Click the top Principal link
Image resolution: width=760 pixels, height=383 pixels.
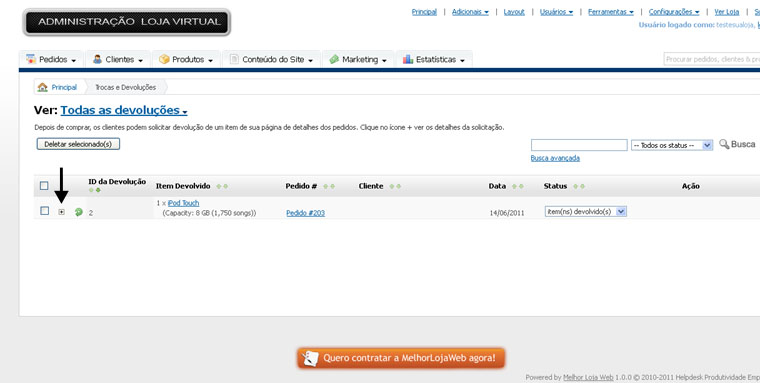424,12
